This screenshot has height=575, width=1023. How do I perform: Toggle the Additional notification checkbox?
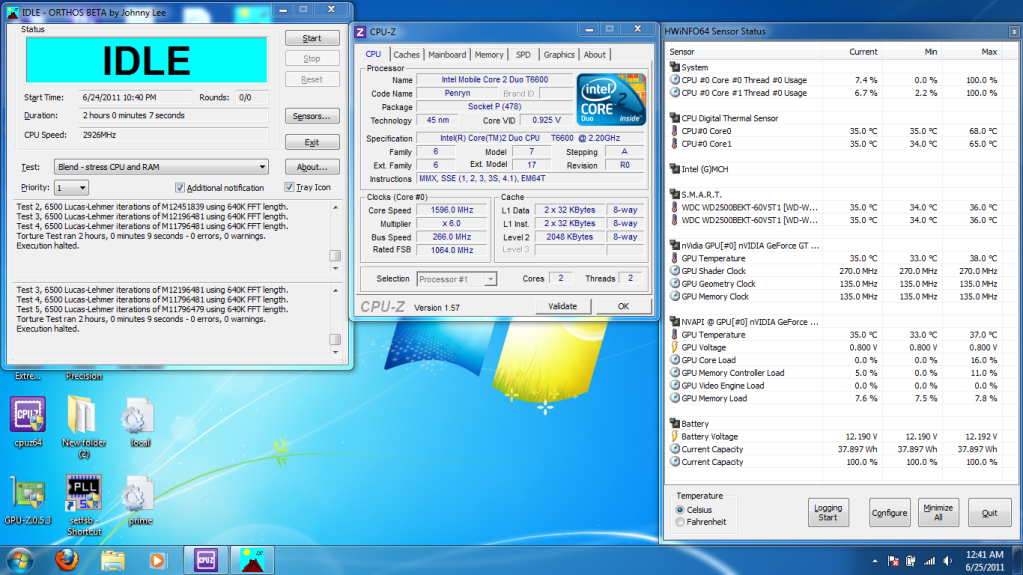point(179,187)
